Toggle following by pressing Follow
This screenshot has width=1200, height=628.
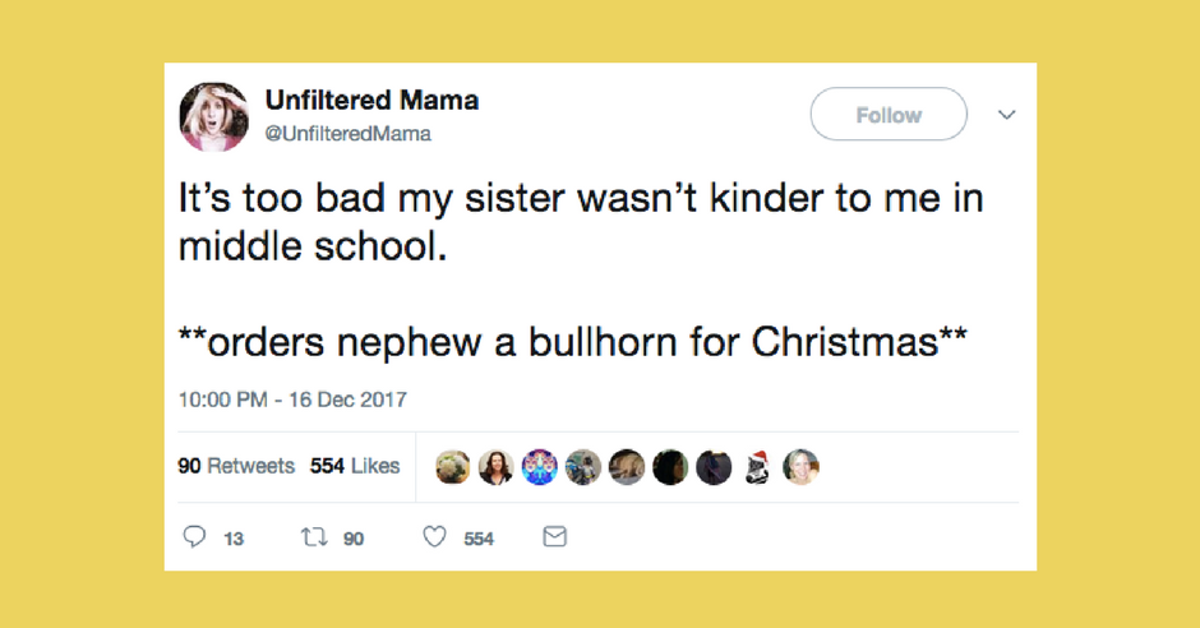point(887,114)
